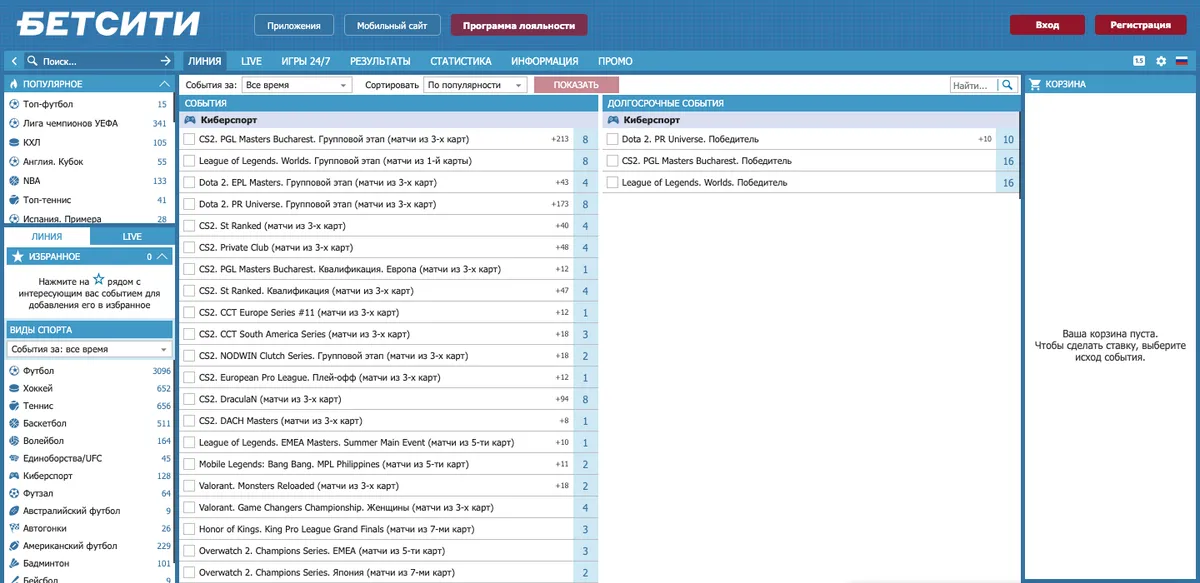1200x583 pixels.
Task: Click the Betcity logo
Action: (109, 23)
